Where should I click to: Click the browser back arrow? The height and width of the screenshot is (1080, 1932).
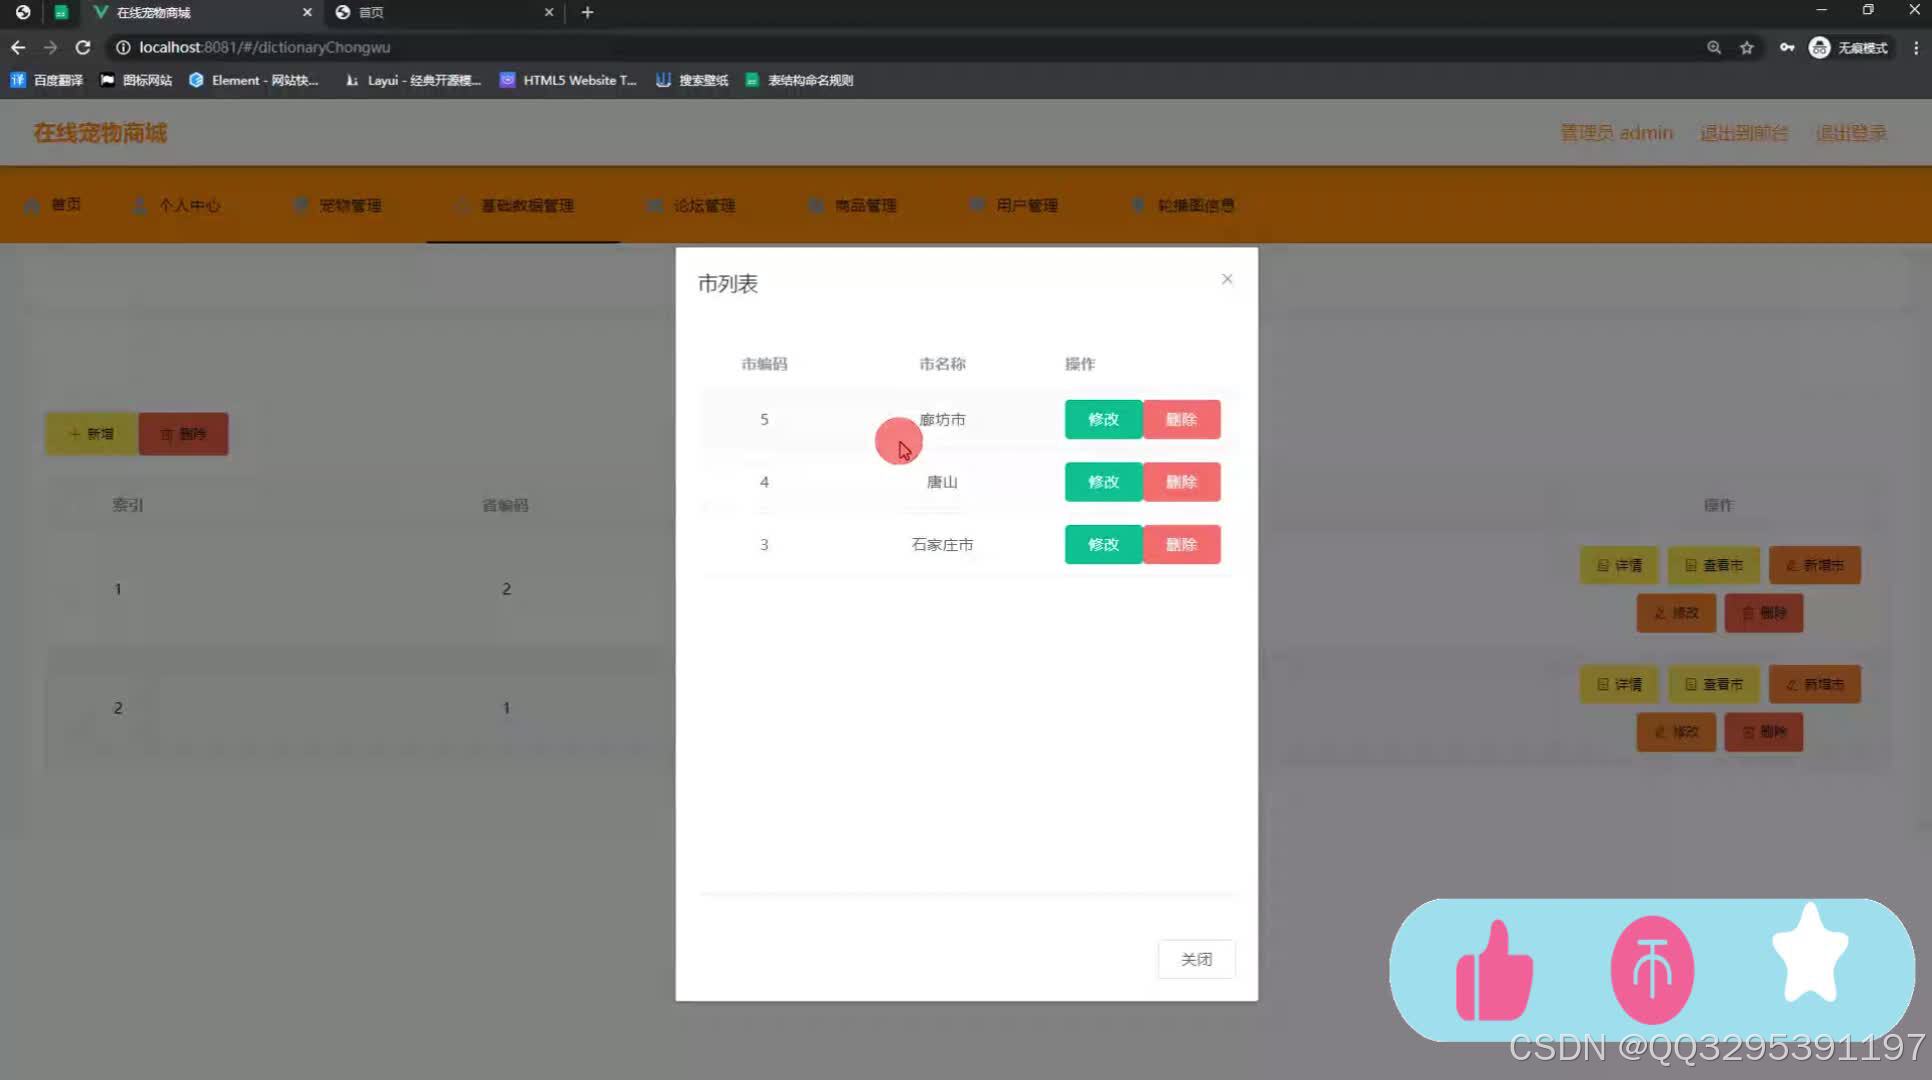coord(18,47)
